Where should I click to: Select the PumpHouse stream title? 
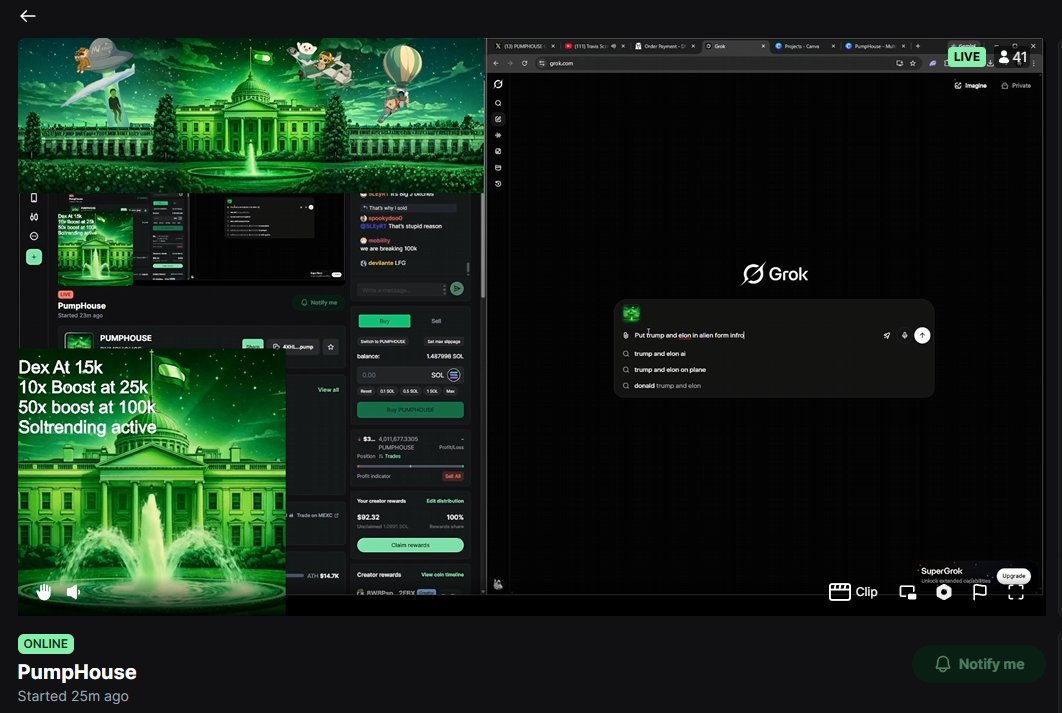pos(77,672)
